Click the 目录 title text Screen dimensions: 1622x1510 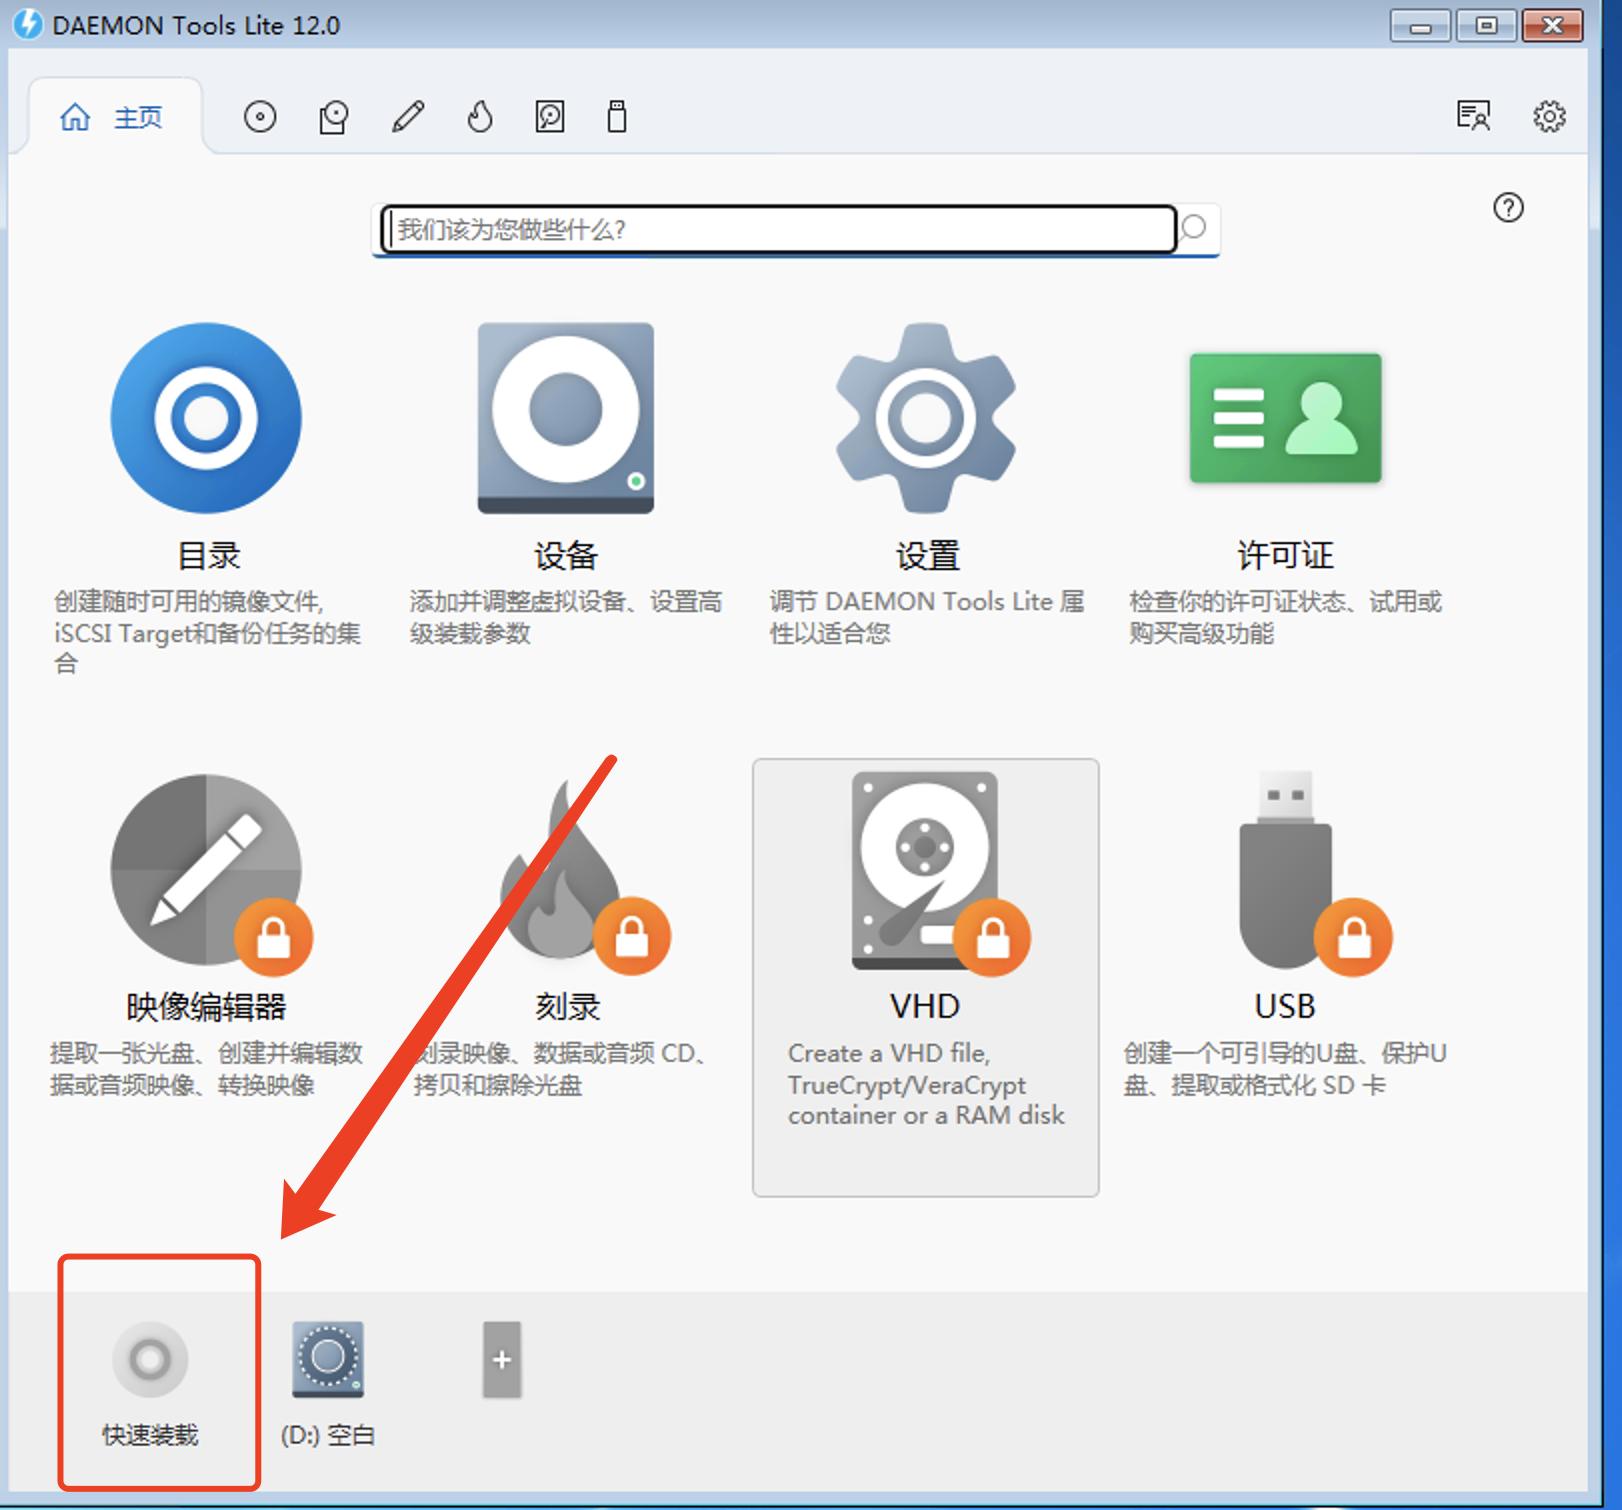pyautogui.click(x=209, y=556)
